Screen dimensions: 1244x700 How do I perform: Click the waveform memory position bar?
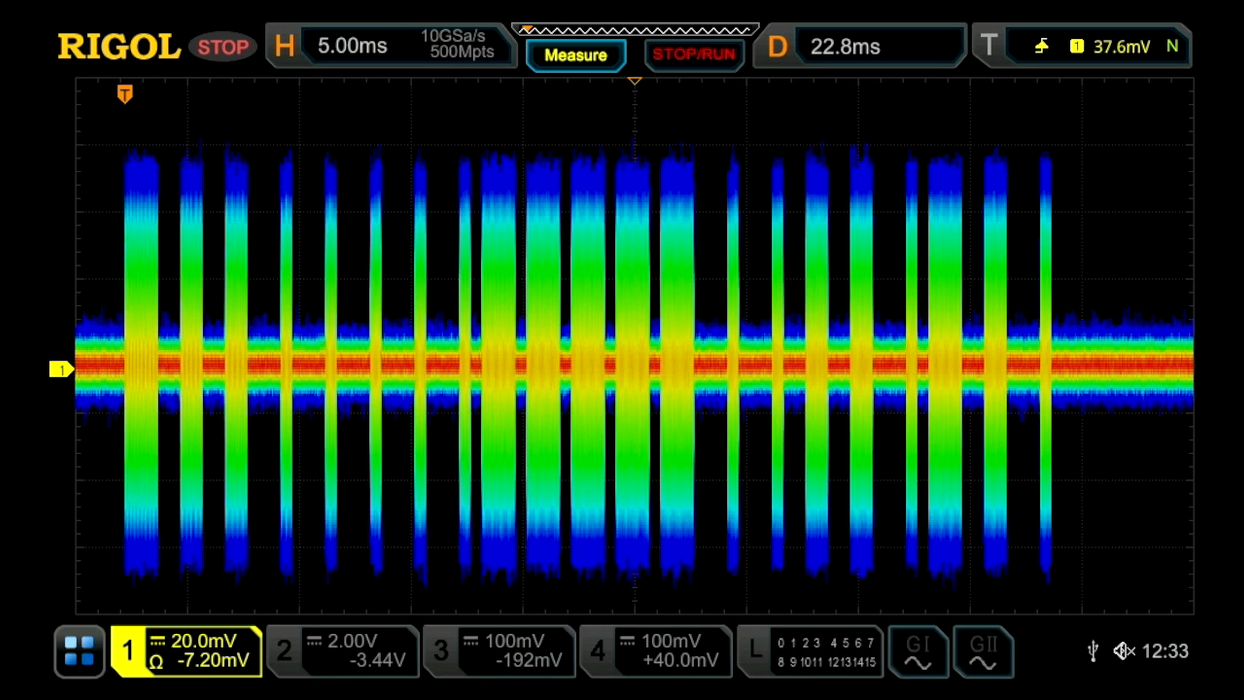(x=635, y=29)
